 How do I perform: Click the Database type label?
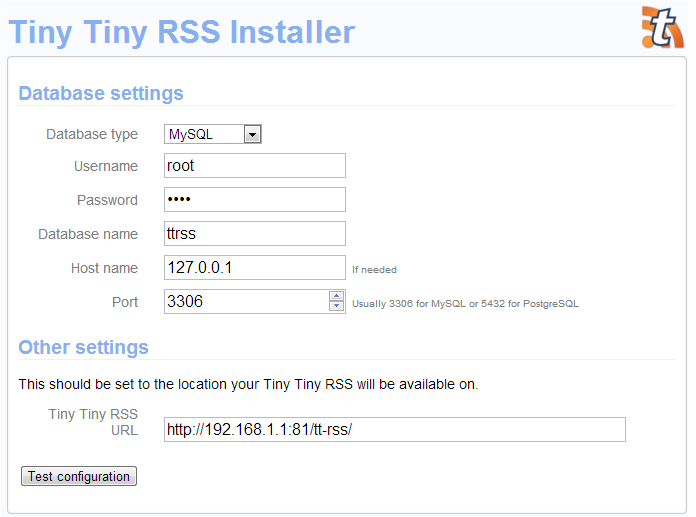[92, 134]
